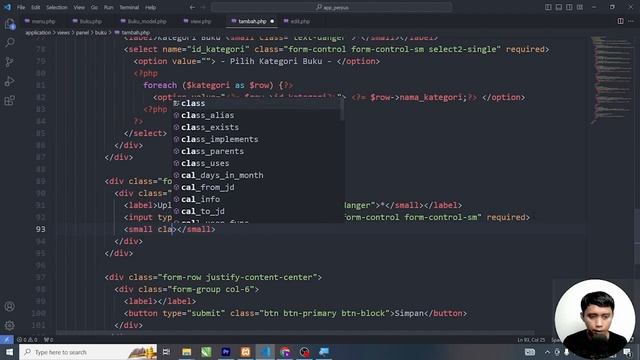Toggle the Panel layout icon
The image size is (640, 360).
pyautogui.click(x=559, y=7)
